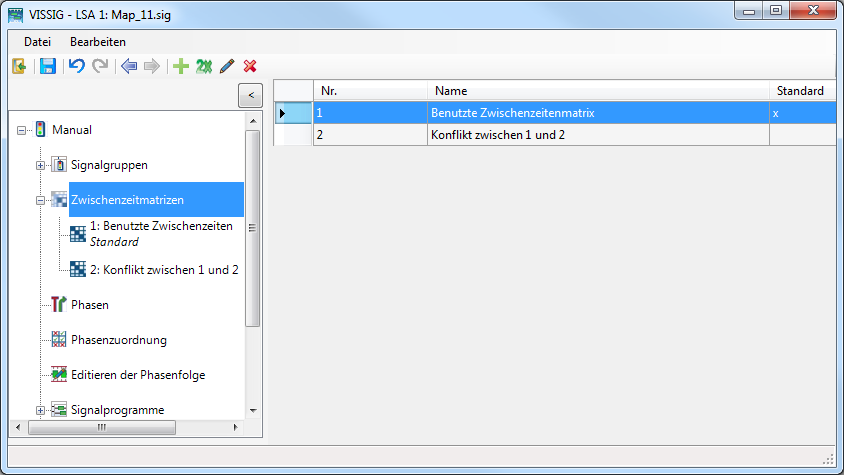Click the pencil Edit icon
This screenshot has width=844, height=475.
tap(227, 66)
